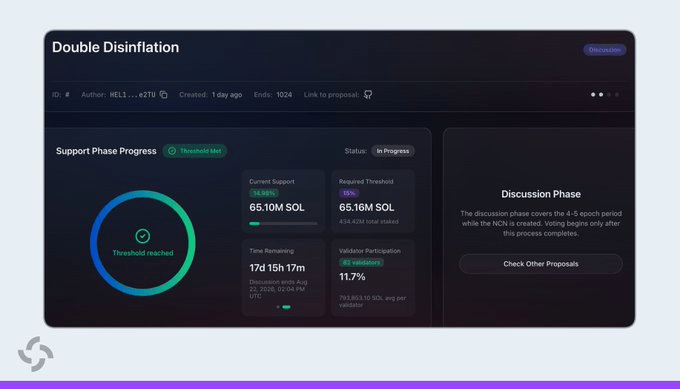Click the 65.16M SOL threshold value
This screenshot has height=389, width=680.
[366, 208]
